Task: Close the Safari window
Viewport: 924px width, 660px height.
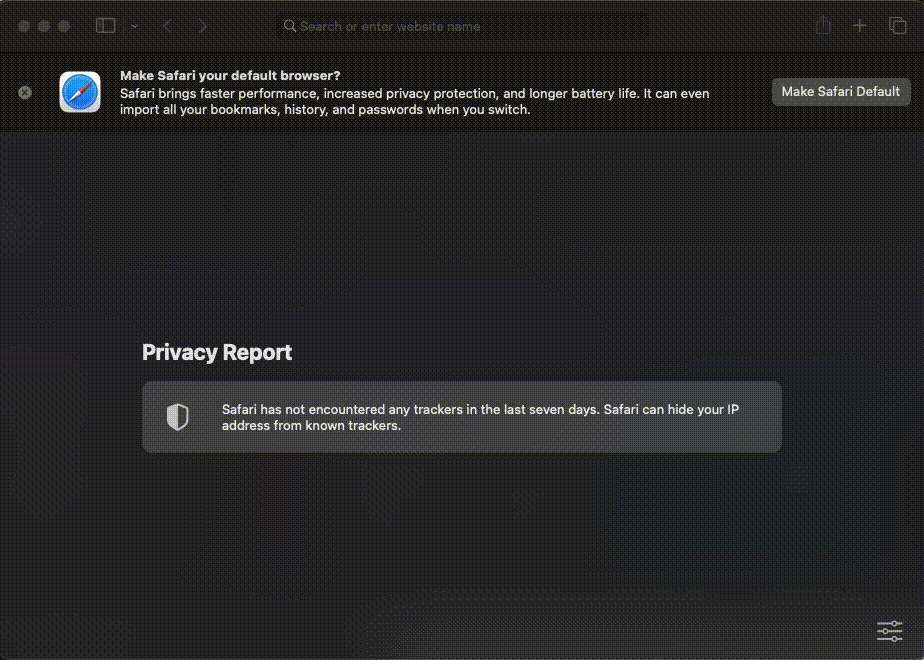Action: tap(24, 26)
